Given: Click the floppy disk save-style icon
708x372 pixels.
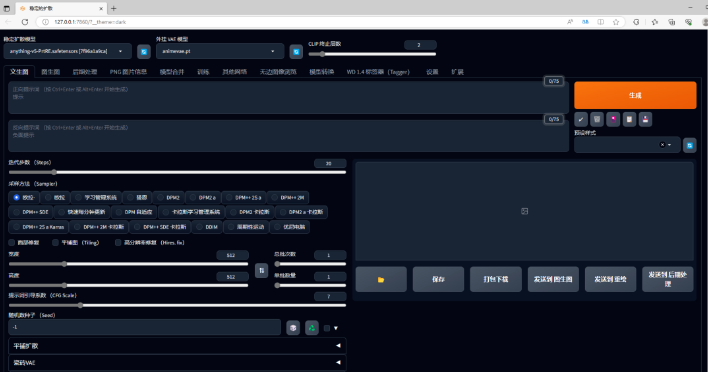Looking at the screenshot, I should click(x=646, y=119).
